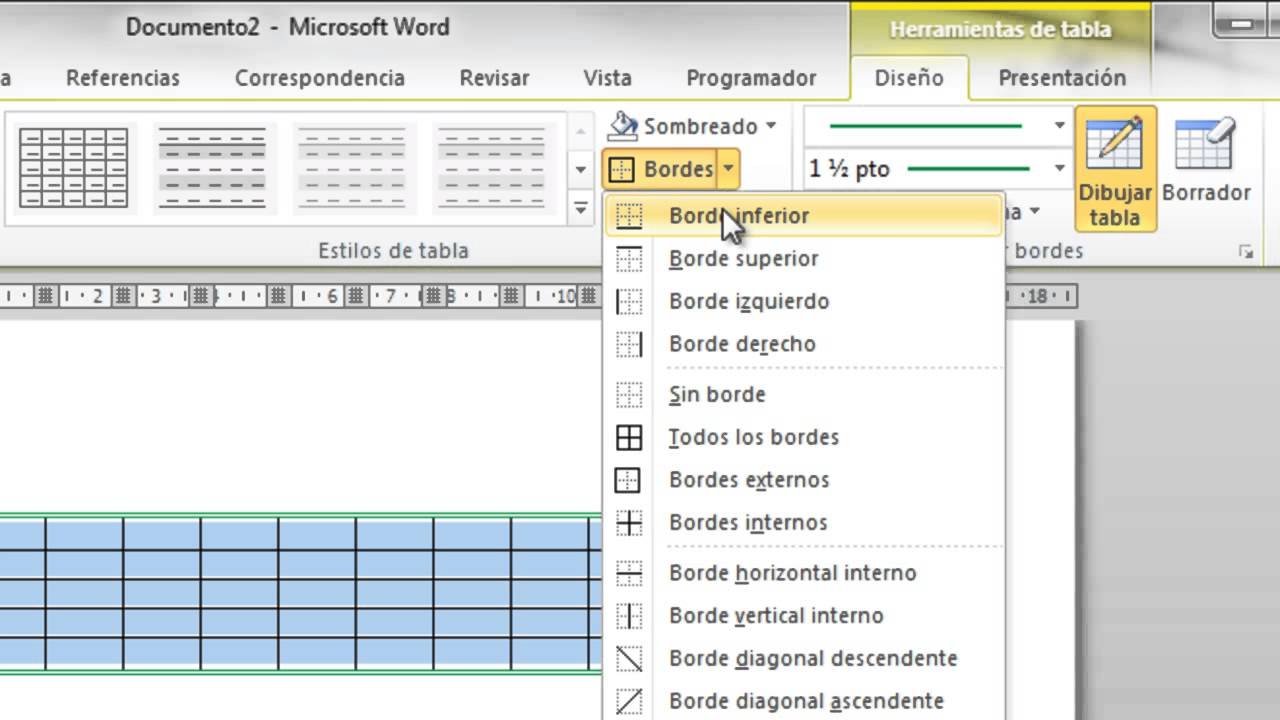The height and width of the screenshot is (720, 1280).
Task: Click the Borde diagonal ascendente icon
Action: pyautogui.click(x=629, y=701)
